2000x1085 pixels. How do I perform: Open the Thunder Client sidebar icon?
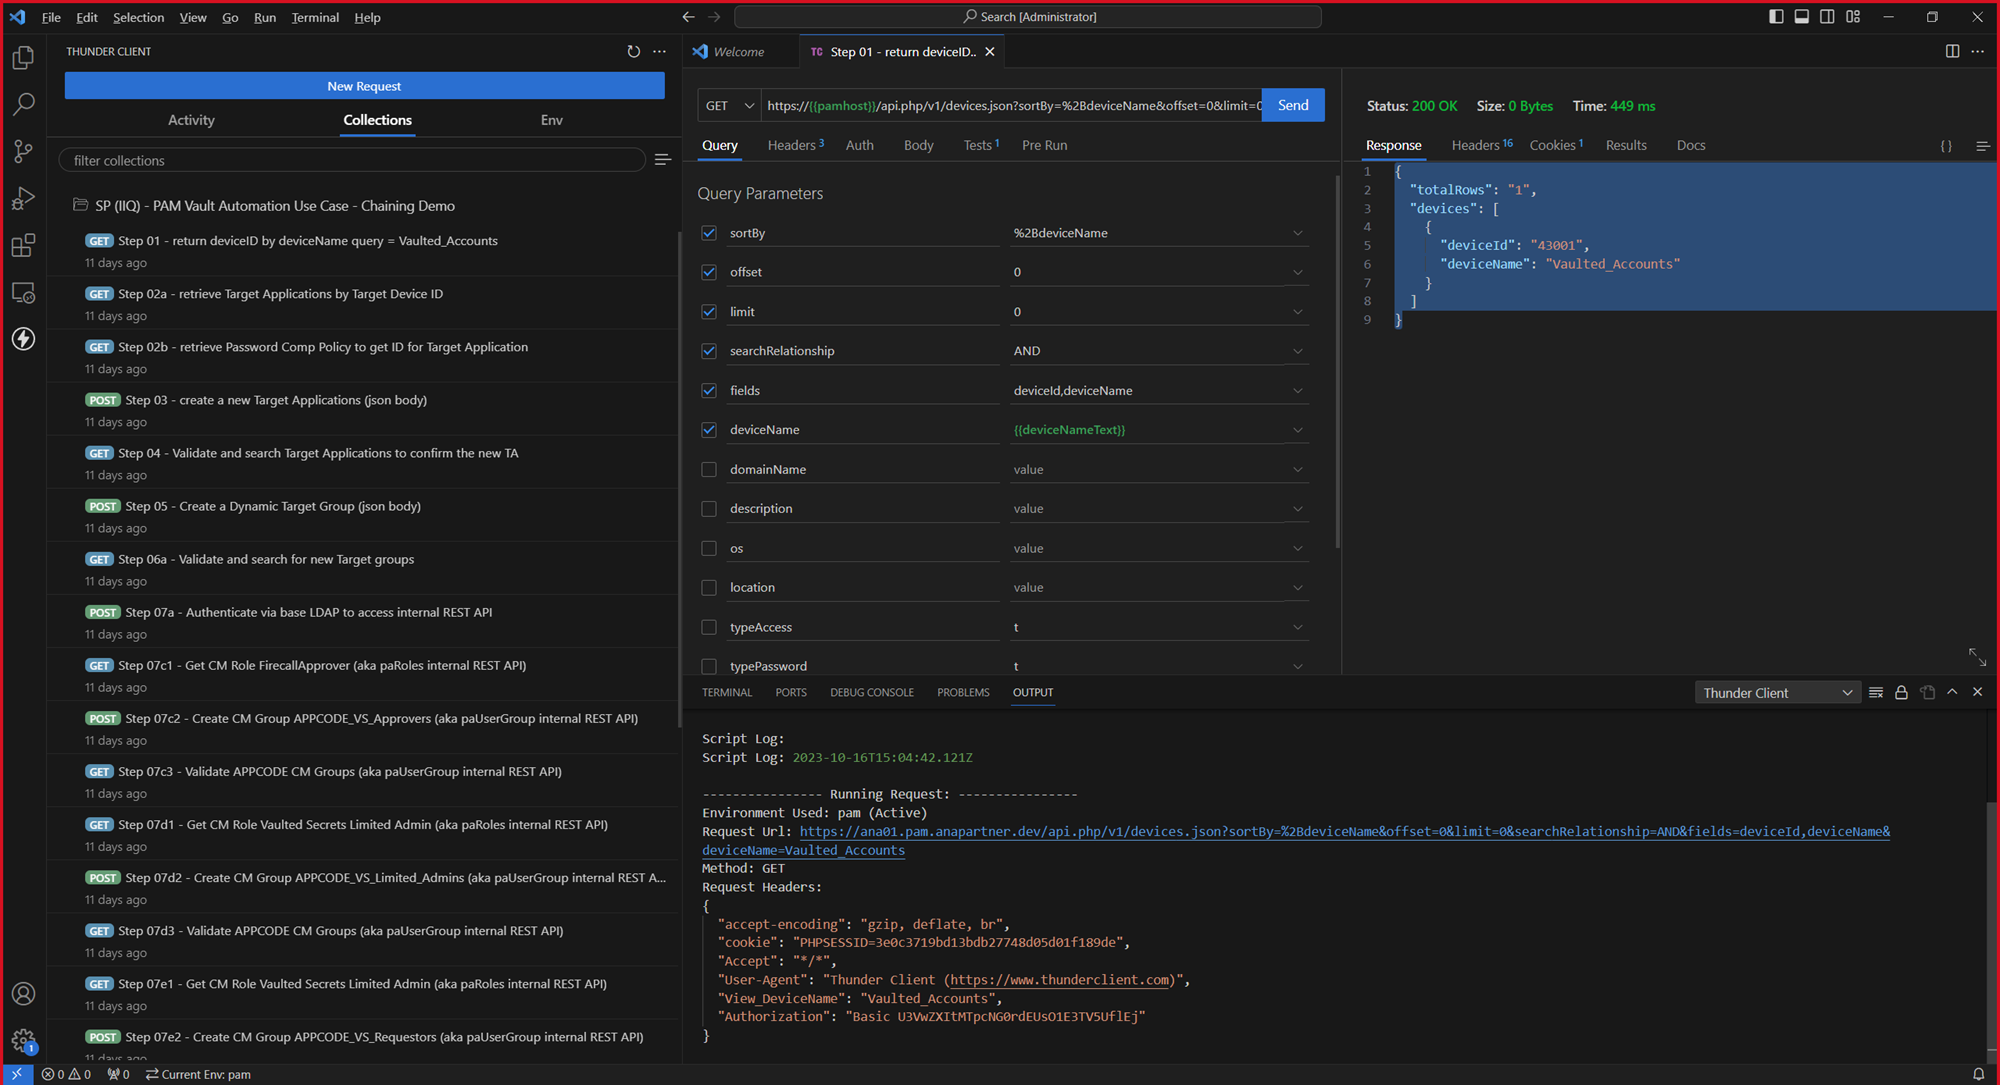tap(24, 339)
